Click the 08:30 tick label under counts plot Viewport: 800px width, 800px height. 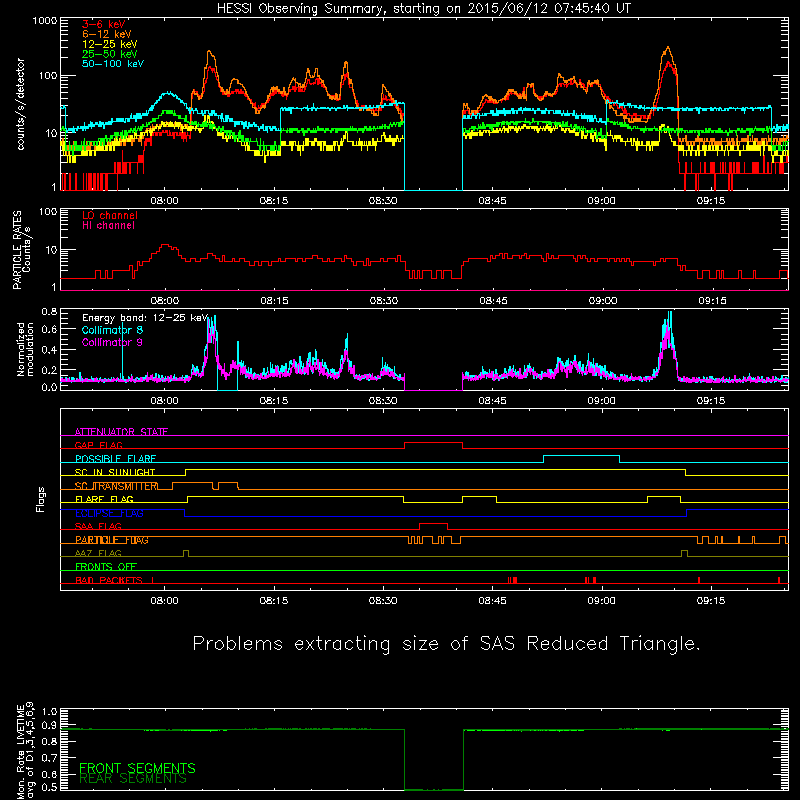pos(383,201)
